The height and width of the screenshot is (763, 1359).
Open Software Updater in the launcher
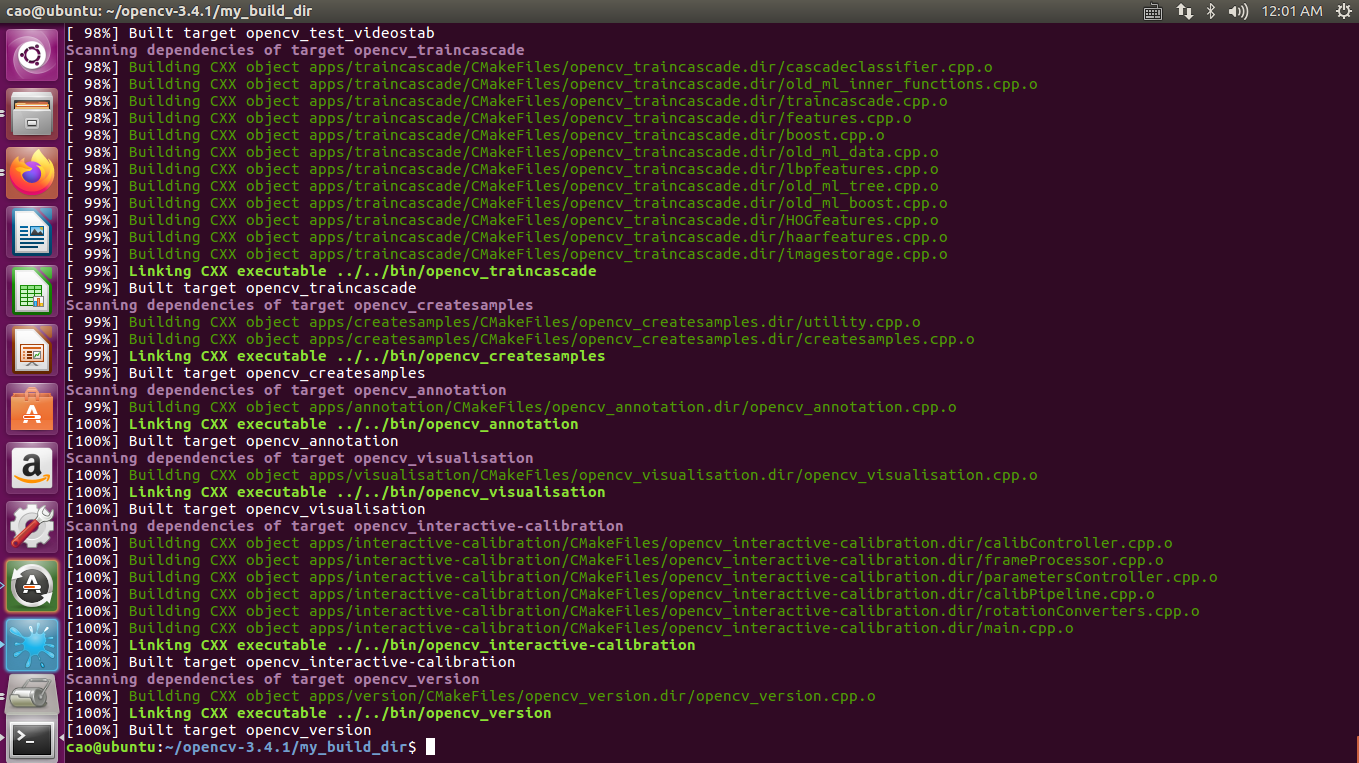pyautogui.click(x=32, y=587)
